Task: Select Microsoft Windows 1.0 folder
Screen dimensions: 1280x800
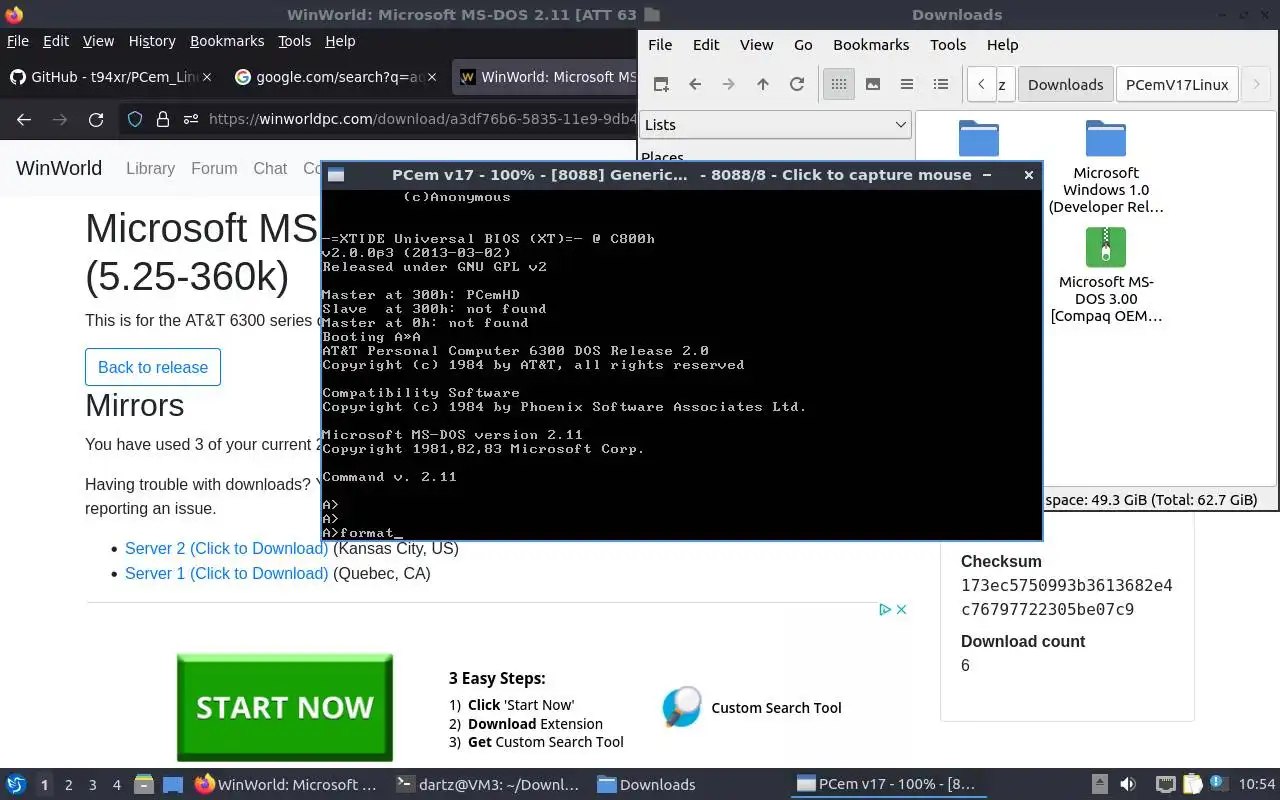Action: click(1106, 167)
